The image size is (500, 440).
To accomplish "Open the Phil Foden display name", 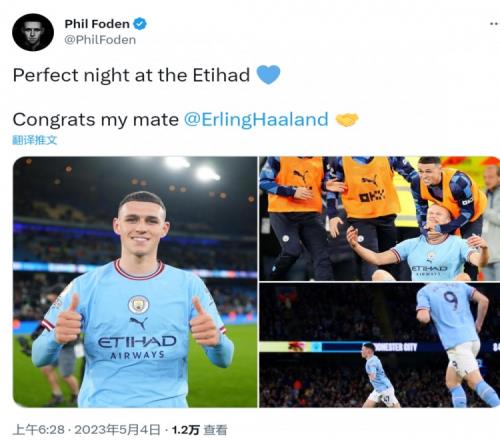I will pyautogui.click(x=97, y=24).
